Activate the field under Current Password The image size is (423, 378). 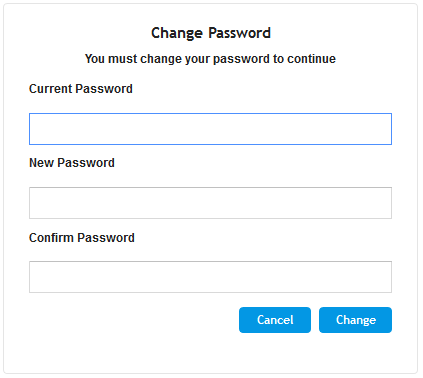tap(210, 129)
